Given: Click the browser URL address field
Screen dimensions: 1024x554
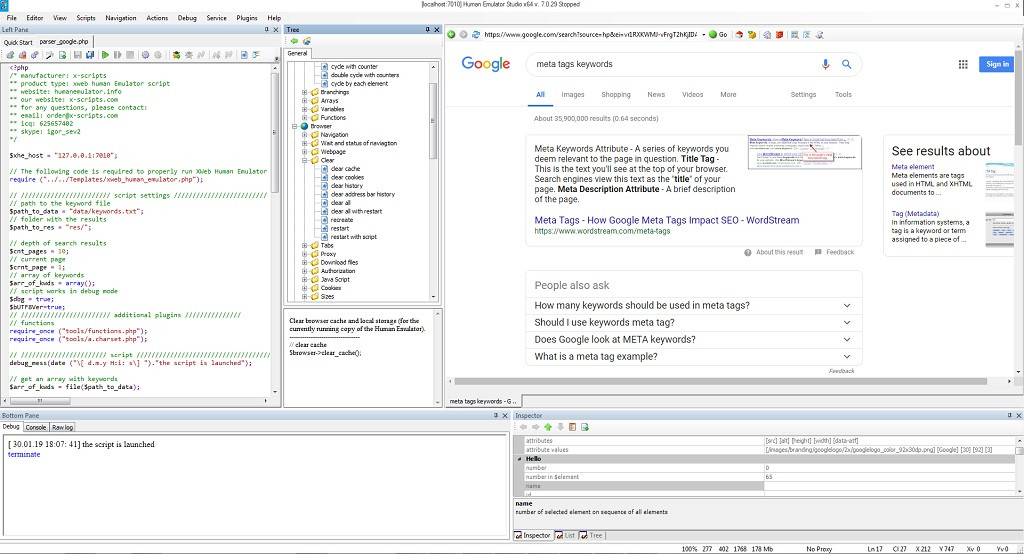Looking at the screenshot, I should point(591,35).
